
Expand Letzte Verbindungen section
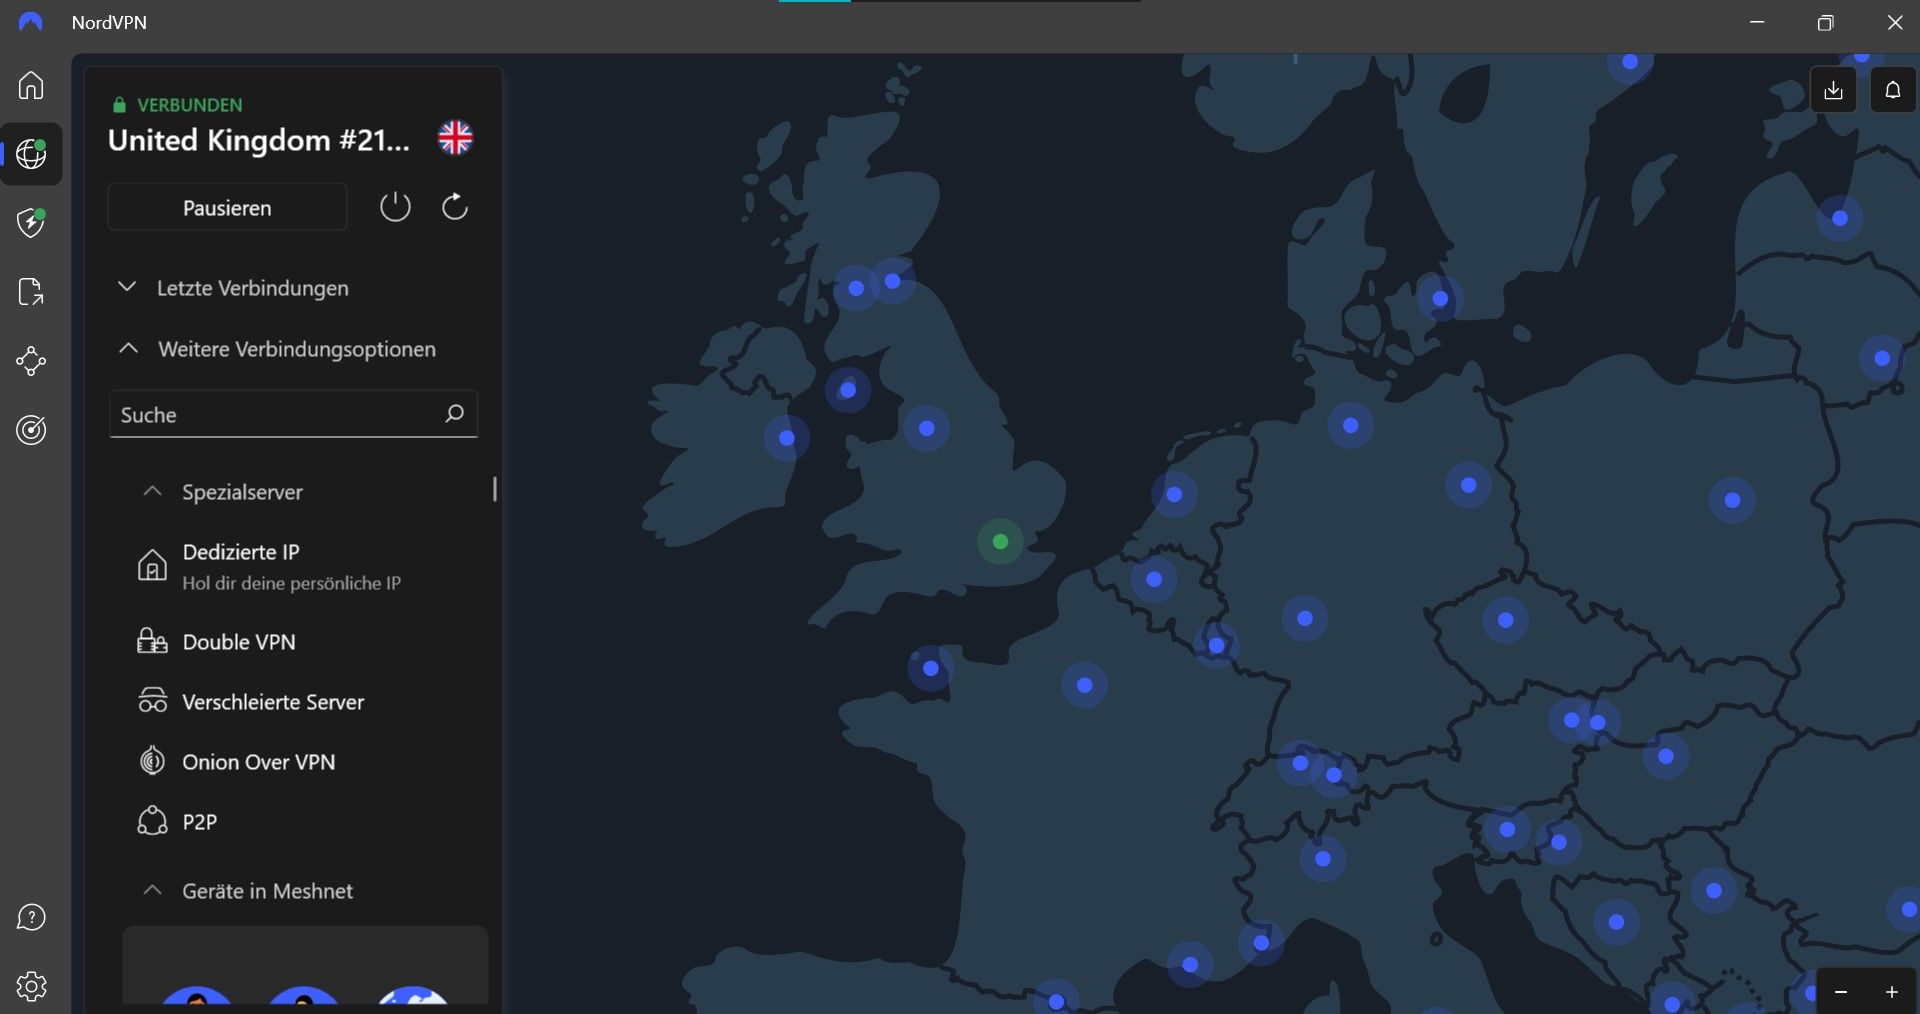(234, 288)
